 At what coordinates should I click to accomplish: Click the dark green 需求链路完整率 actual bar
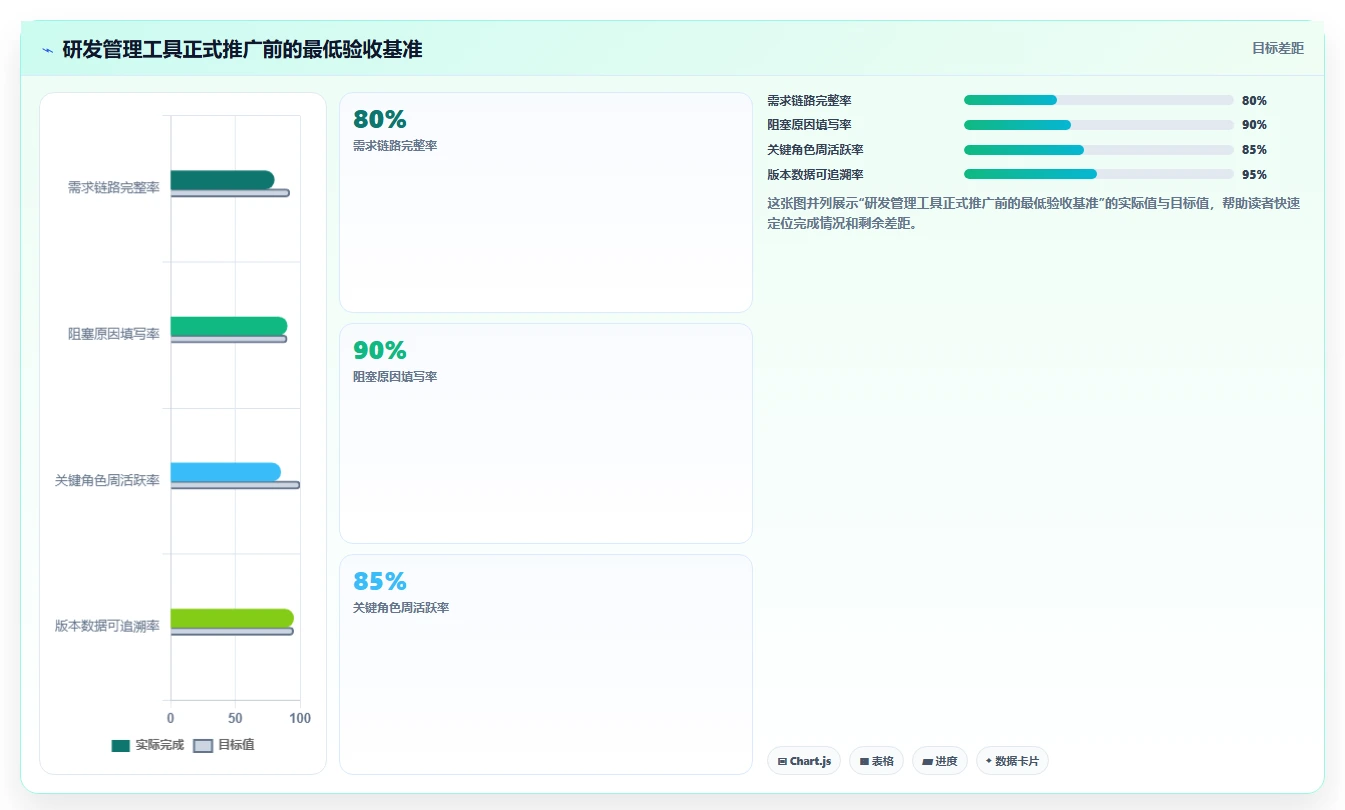[222, 180]
